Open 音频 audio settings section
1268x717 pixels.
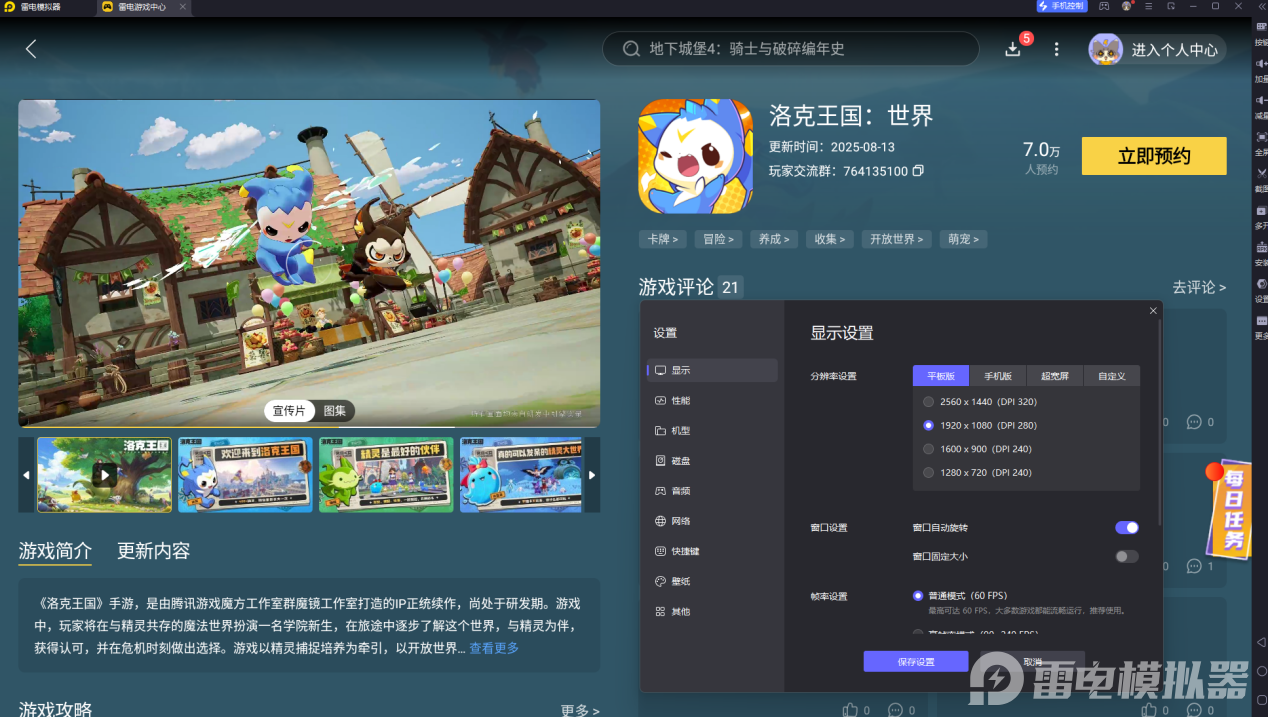712,490
